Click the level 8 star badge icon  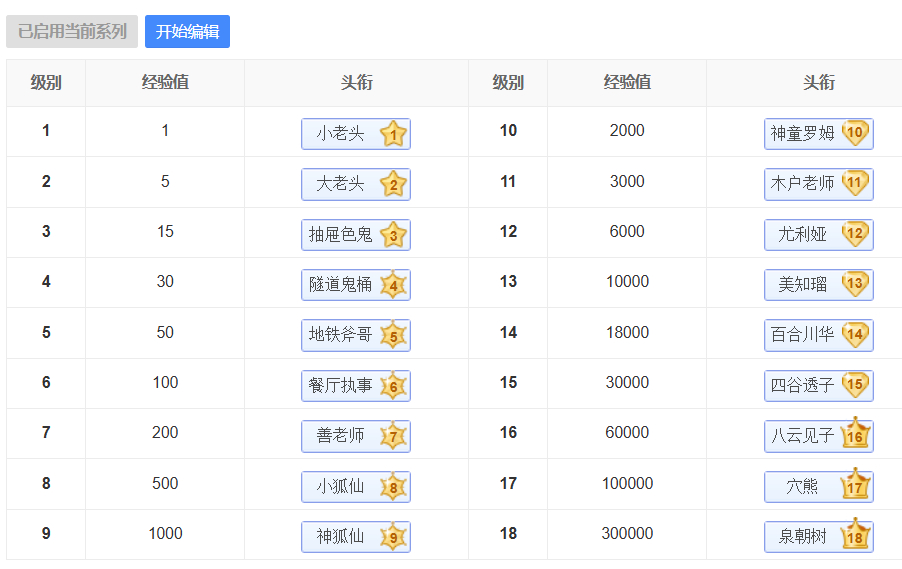pos(393,487)
